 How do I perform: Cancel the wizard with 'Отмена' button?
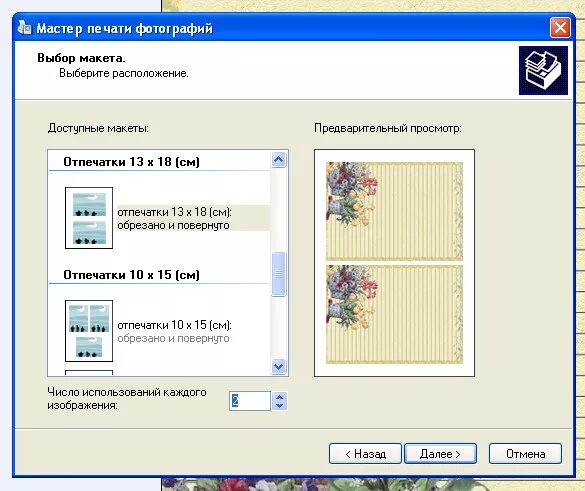525,454
